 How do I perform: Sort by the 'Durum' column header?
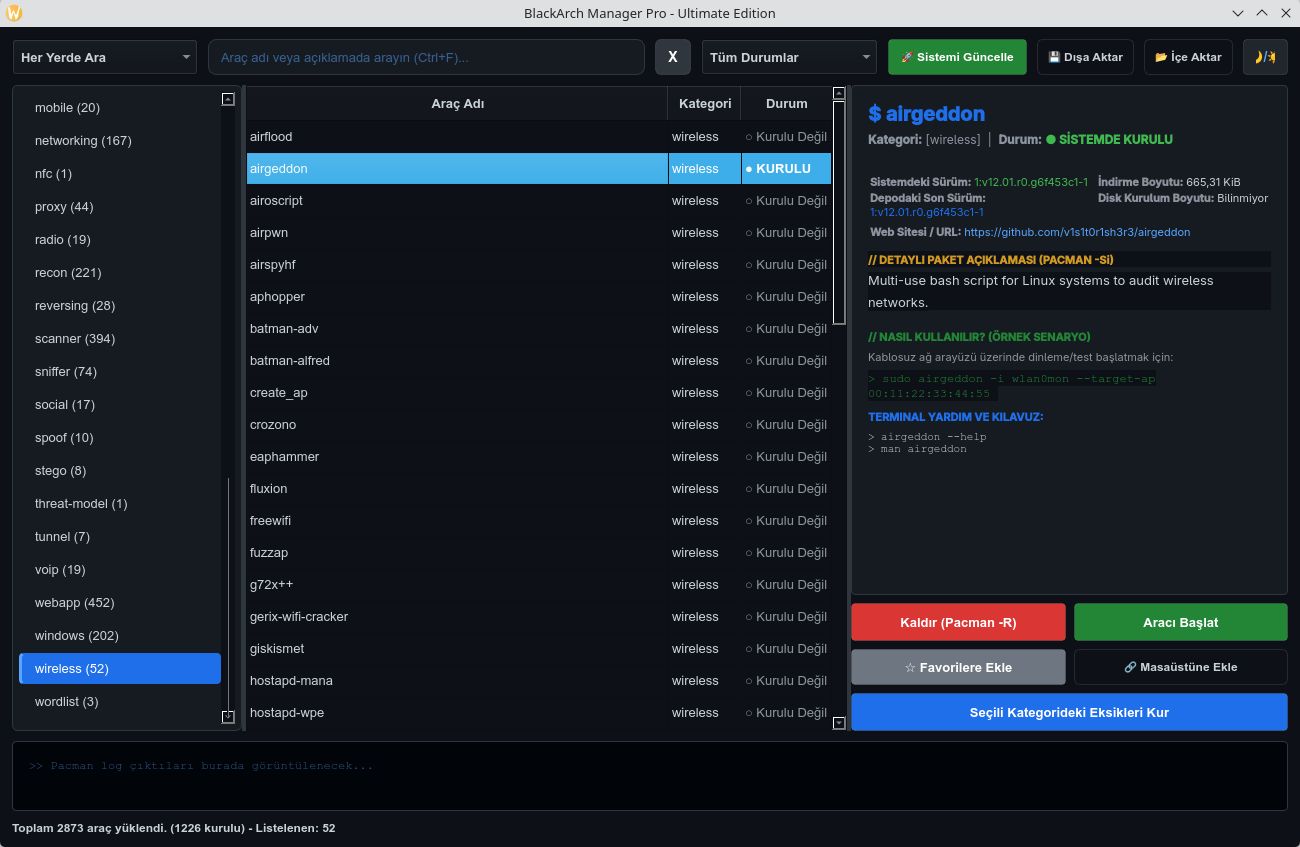(786, 103)
